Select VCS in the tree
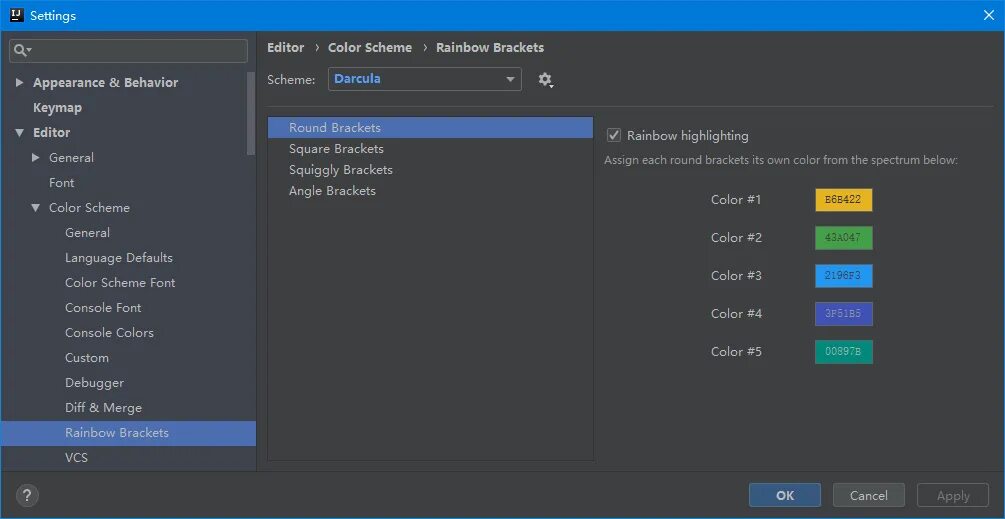Viewport: 1005px width, 519px height. (x=76, y=457)
